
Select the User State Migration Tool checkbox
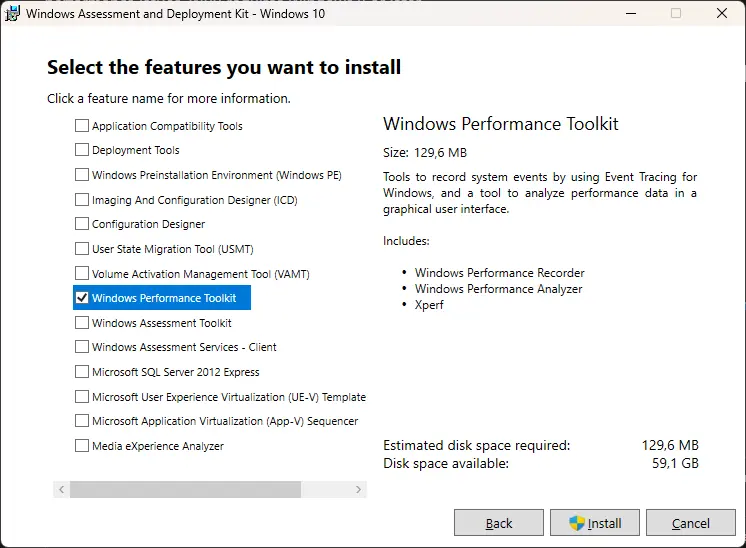(x=82, y=249)
